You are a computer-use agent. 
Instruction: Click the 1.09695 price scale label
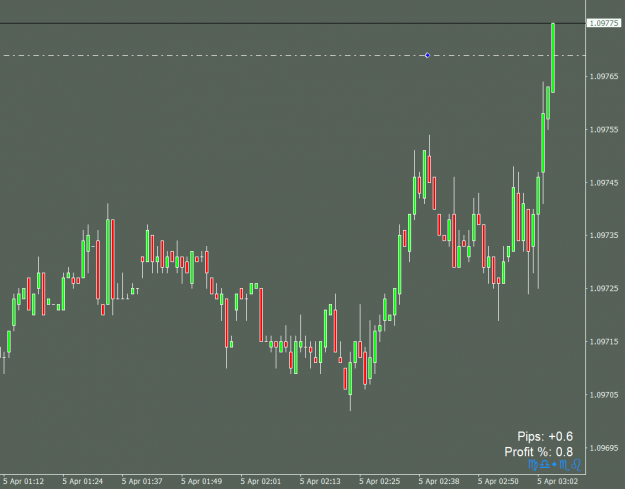[604, 448]
